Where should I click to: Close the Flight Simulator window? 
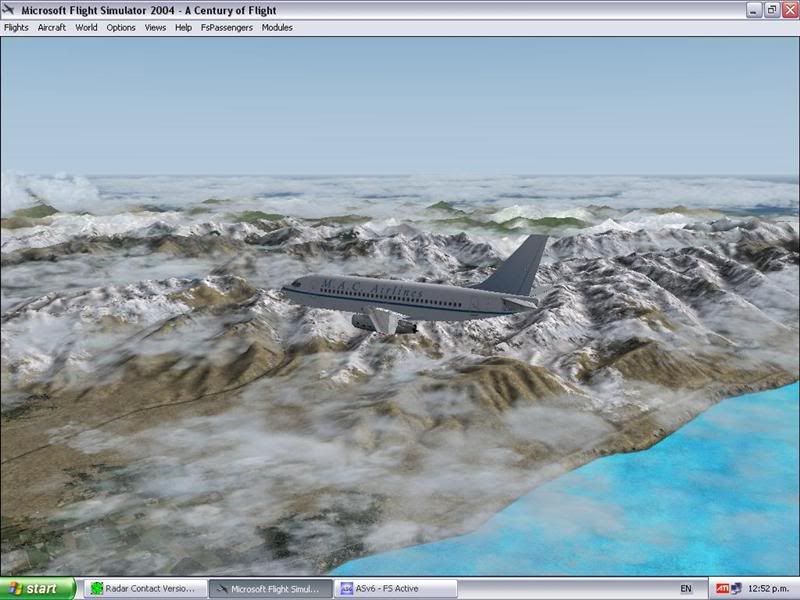(x=789, y=10)
